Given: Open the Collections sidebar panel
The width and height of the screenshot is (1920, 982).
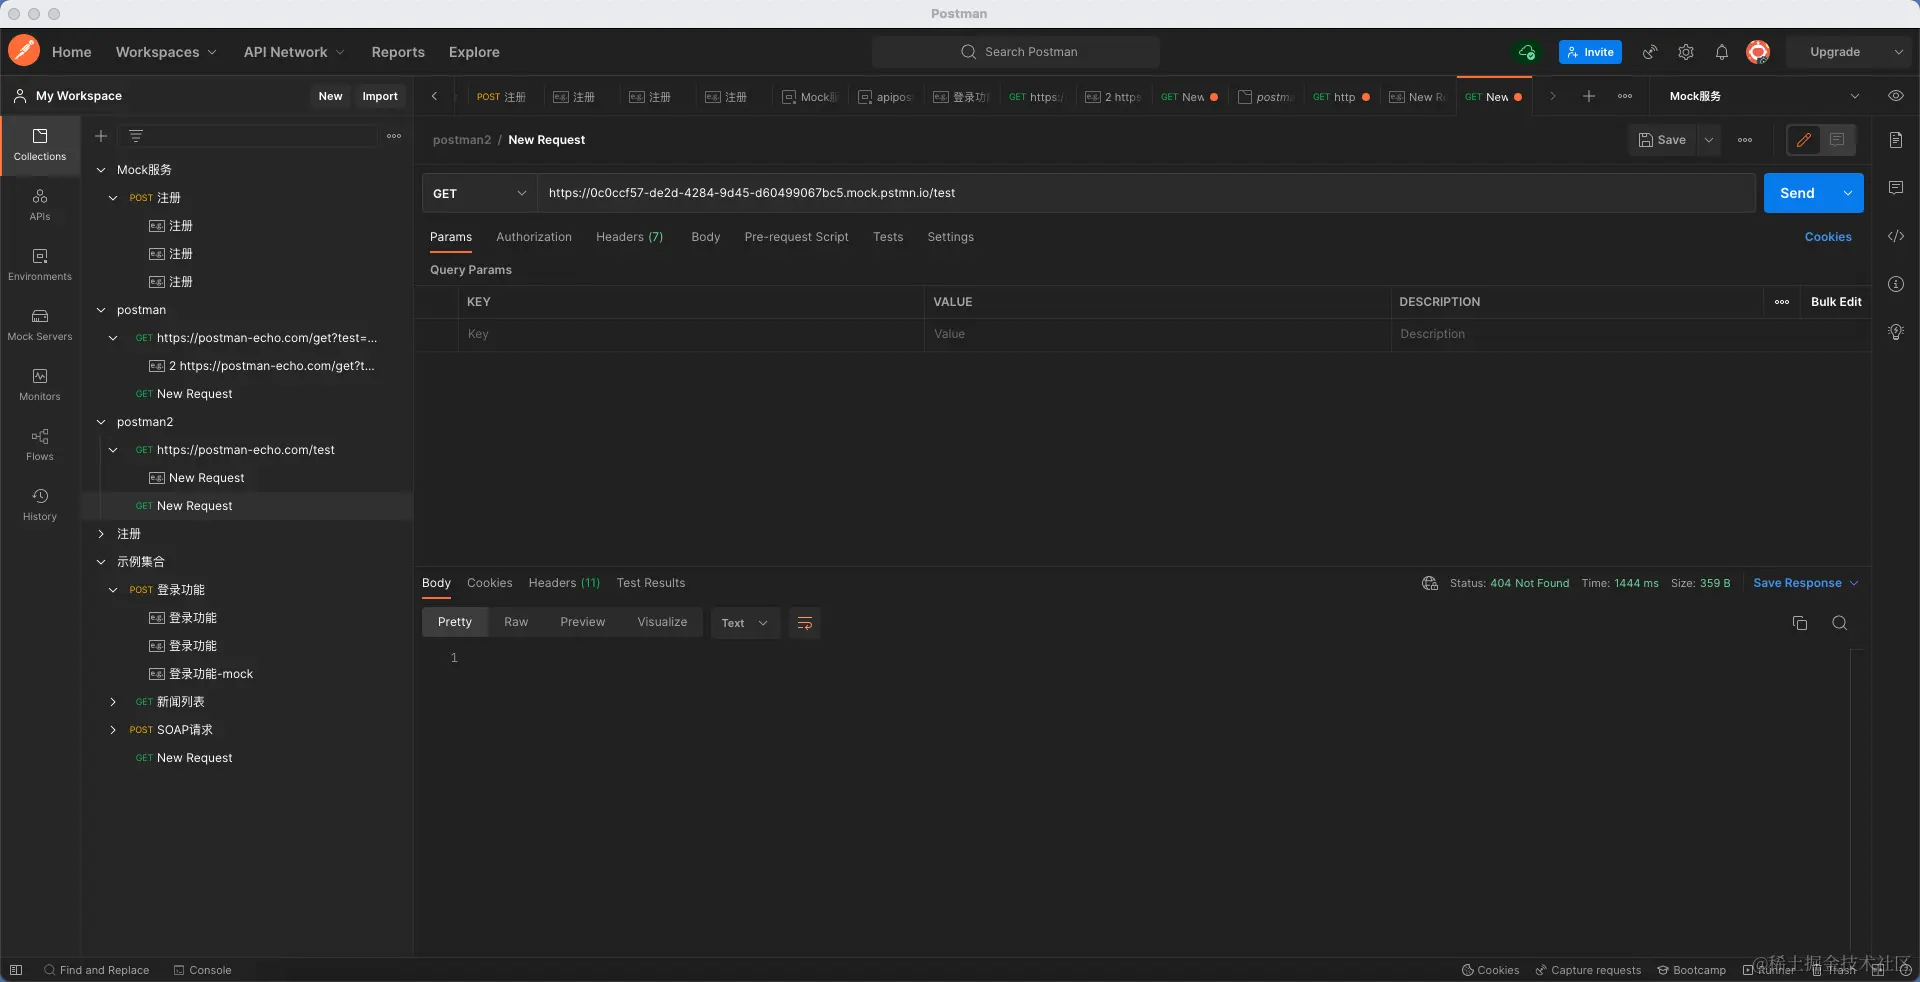Looking at the screenshot, I should (x=40, y=145).
